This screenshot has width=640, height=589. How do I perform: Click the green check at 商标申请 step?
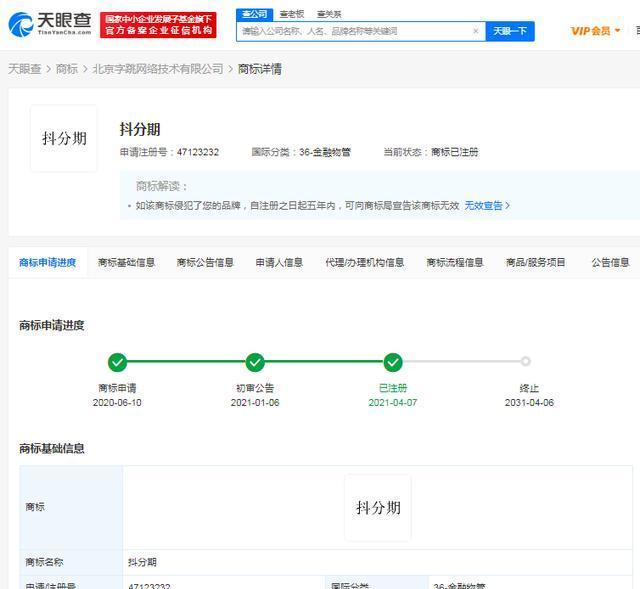(x=117, y=362)
